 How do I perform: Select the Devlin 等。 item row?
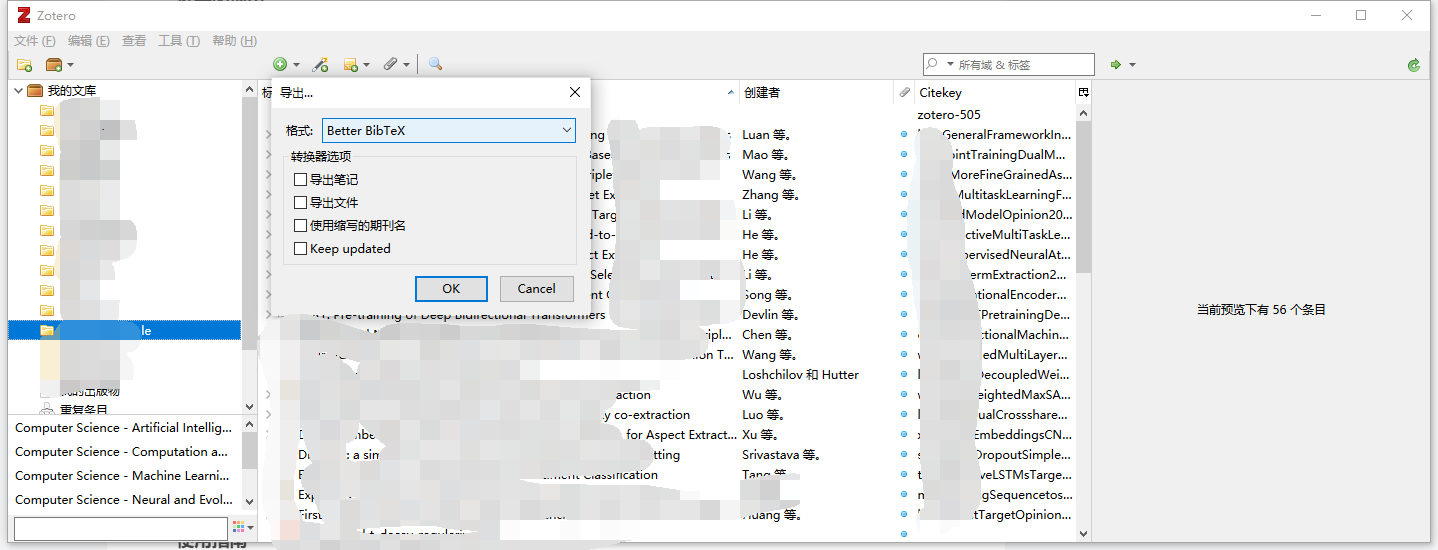[668, 315]
